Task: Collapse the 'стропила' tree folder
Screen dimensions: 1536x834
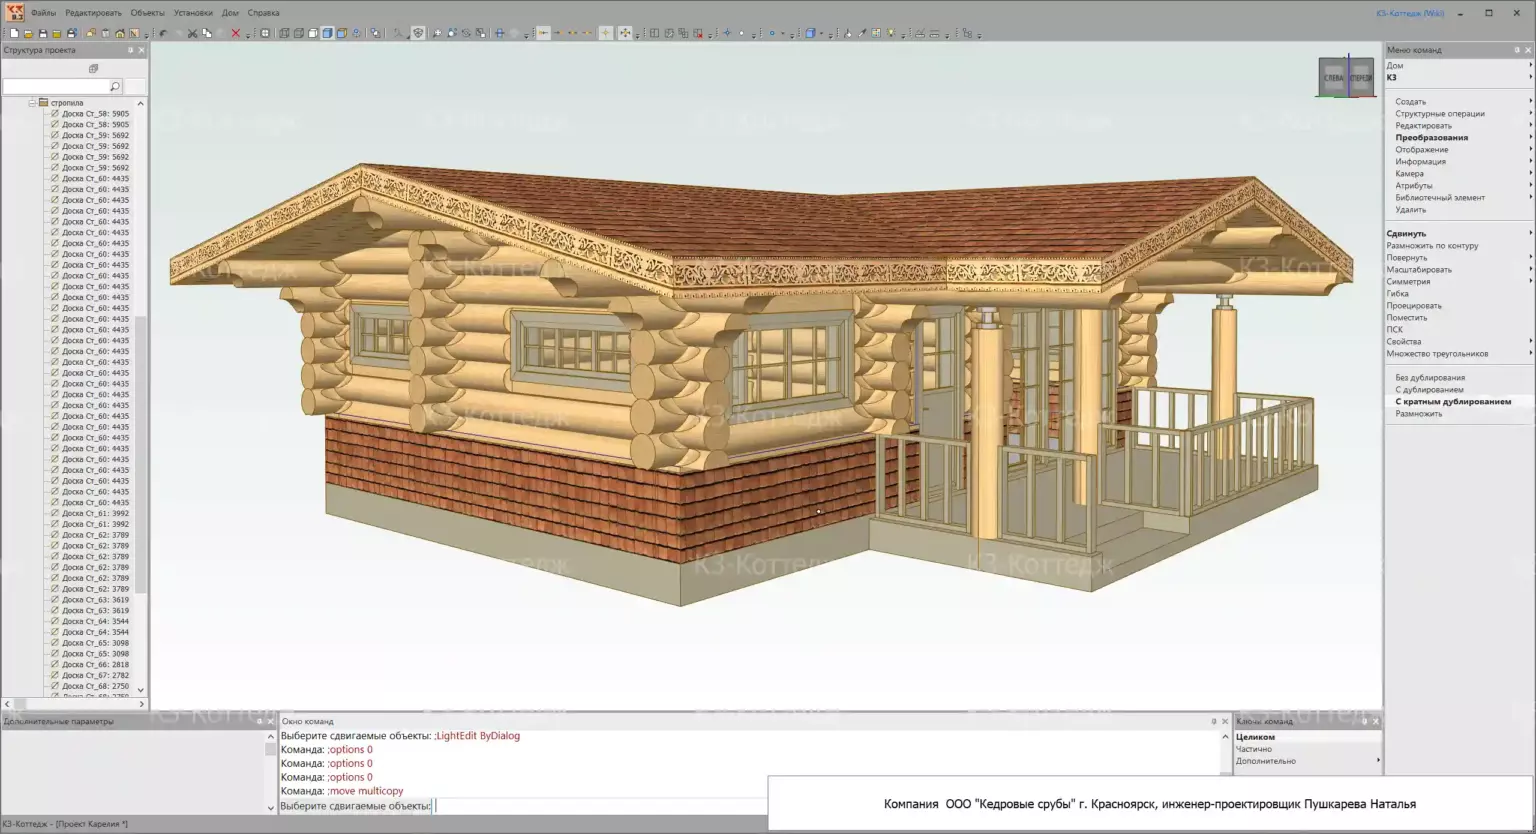Action: click(32, 103)
